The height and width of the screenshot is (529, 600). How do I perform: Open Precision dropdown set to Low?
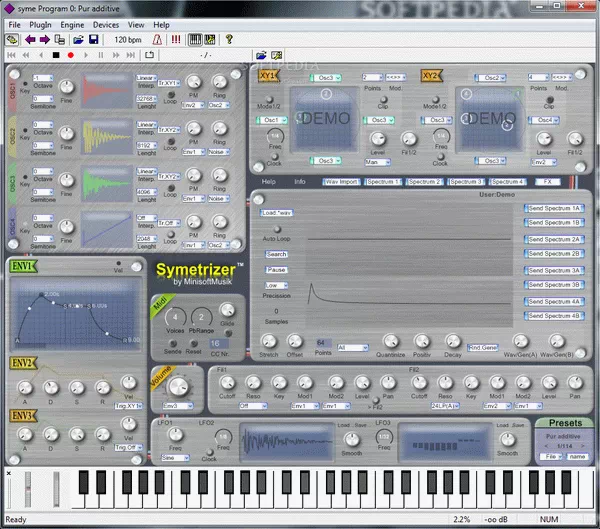pyautogui.click(x=276, y=286)
